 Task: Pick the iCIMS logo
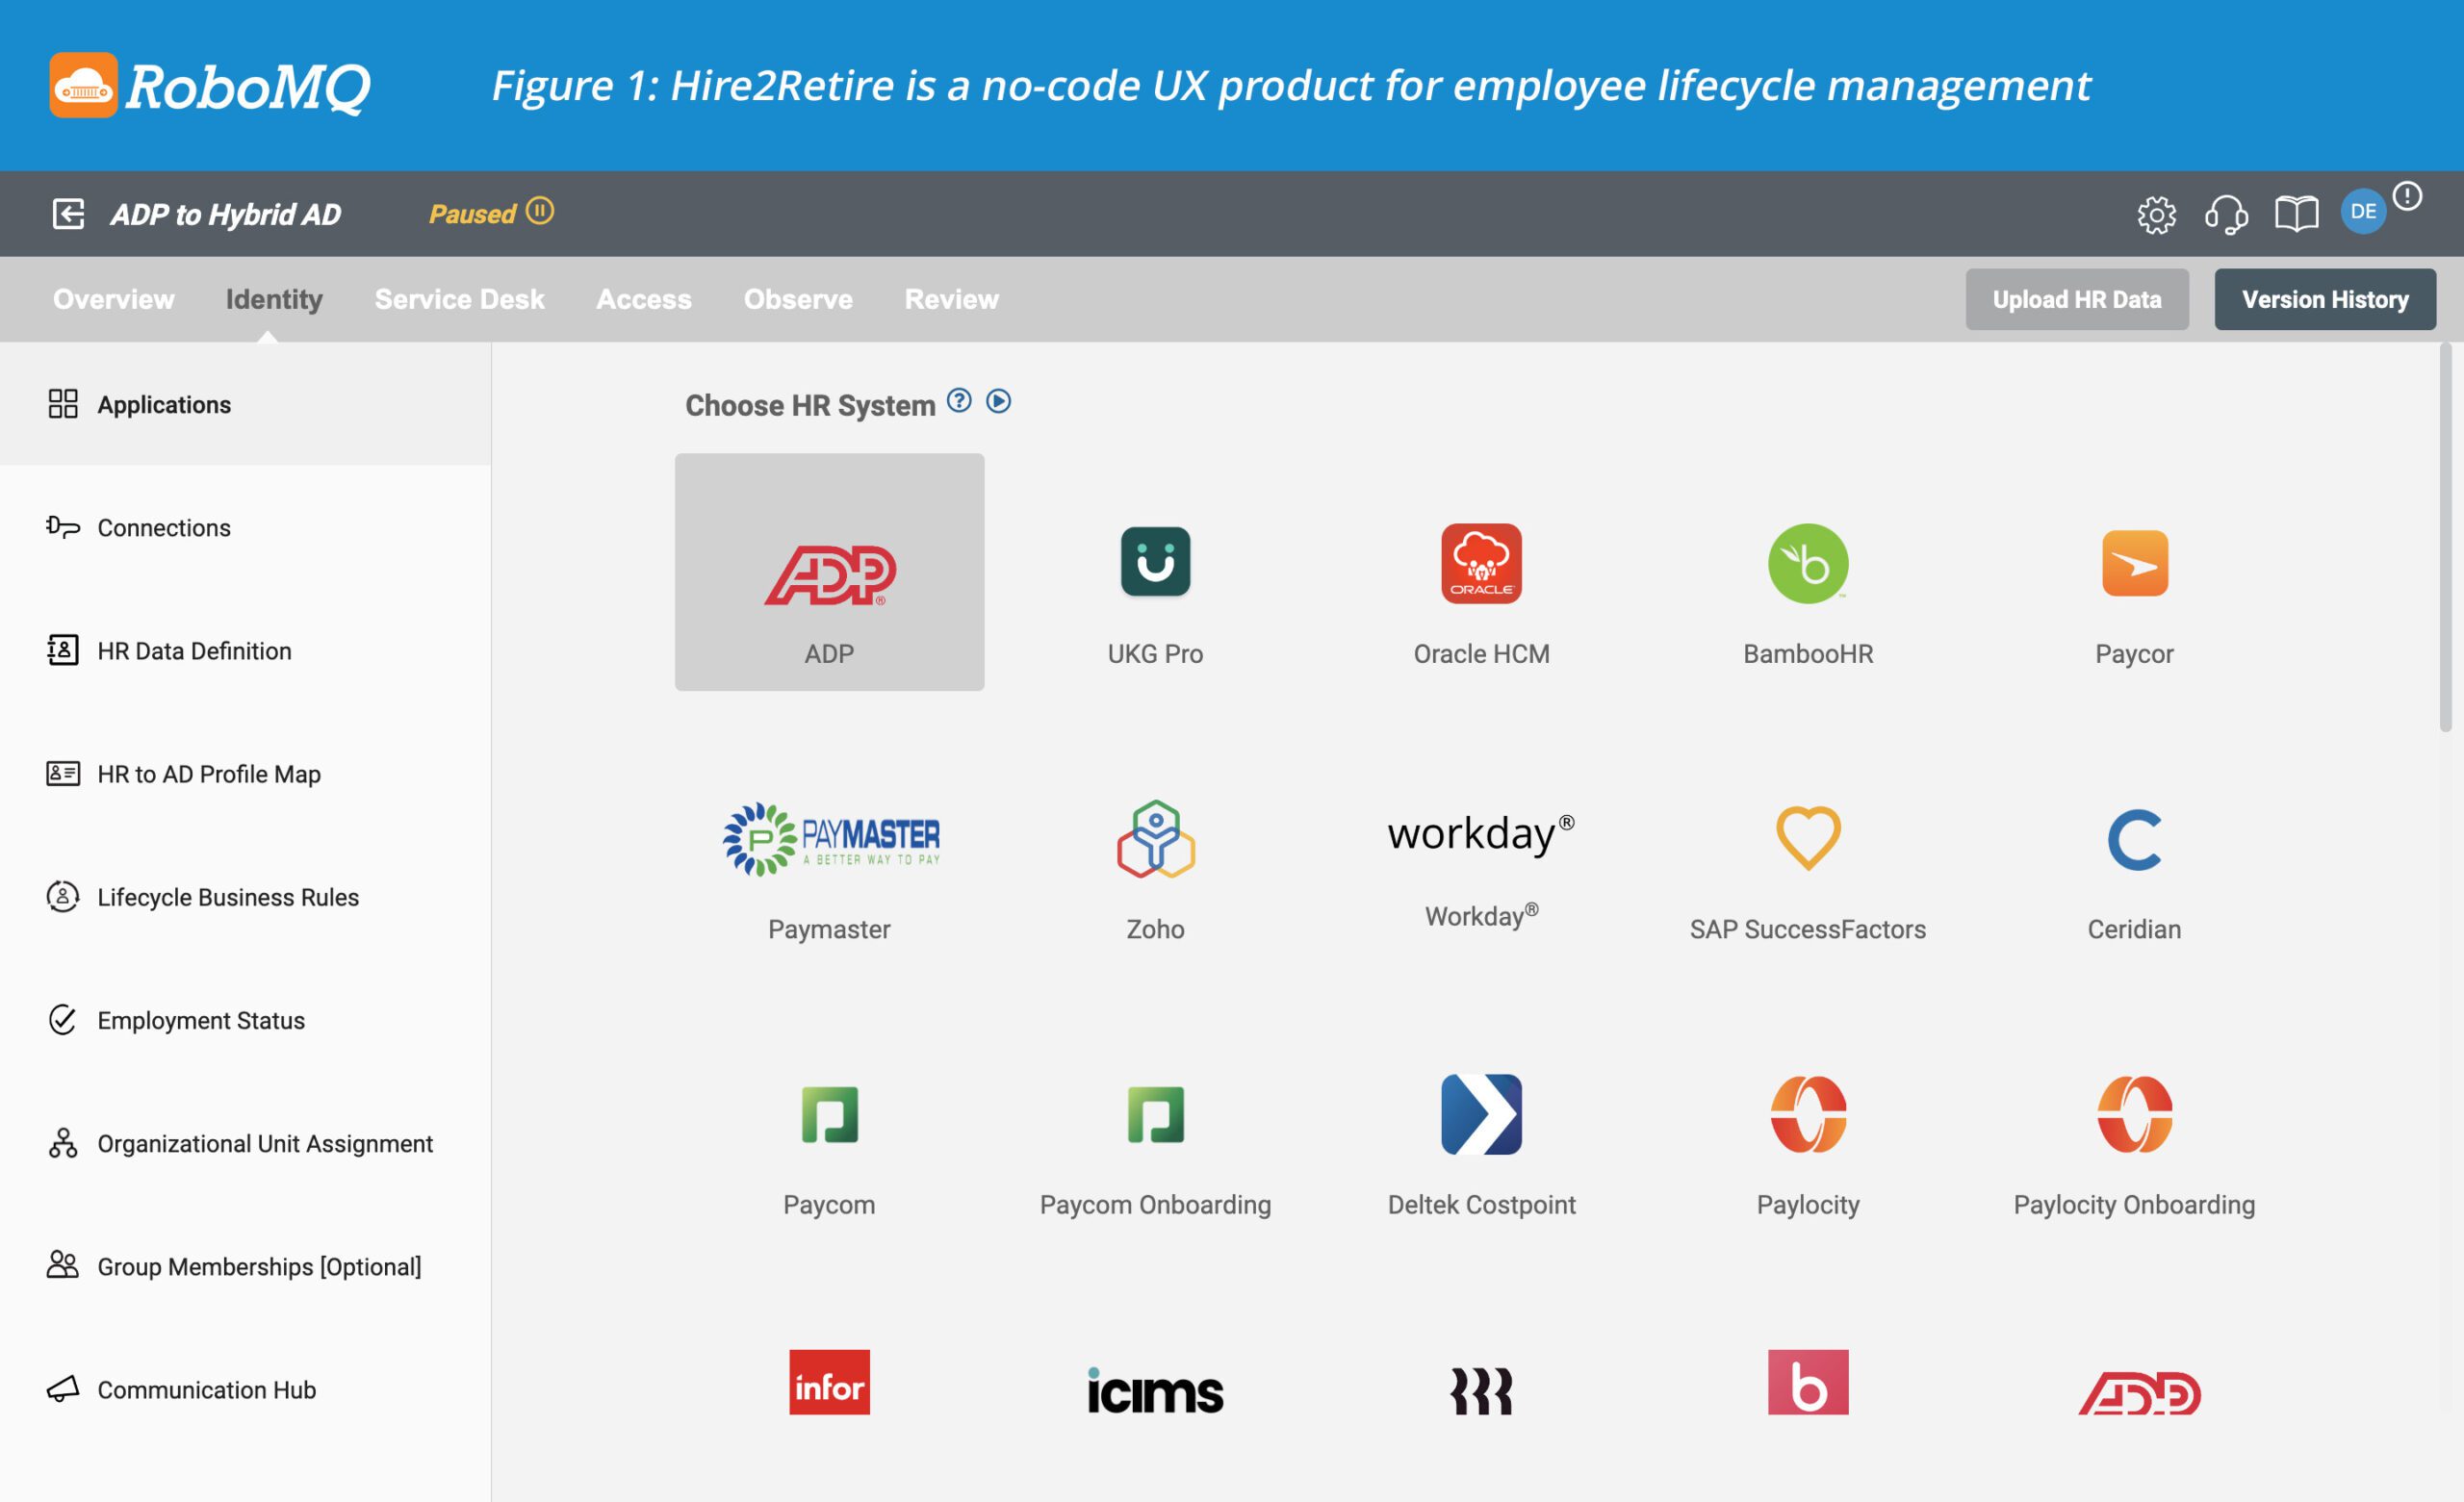(x=1155, y=1390)
